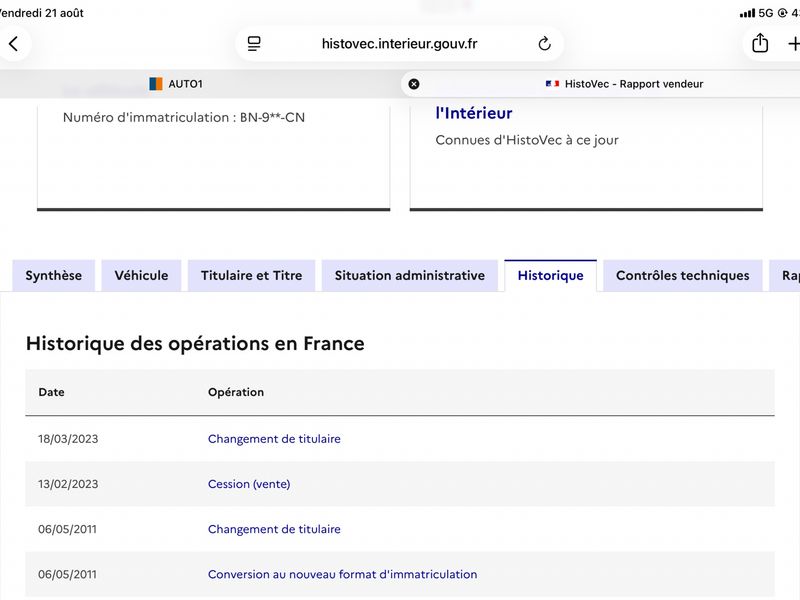Click the l'Intérieur heading link

(473, 113)
